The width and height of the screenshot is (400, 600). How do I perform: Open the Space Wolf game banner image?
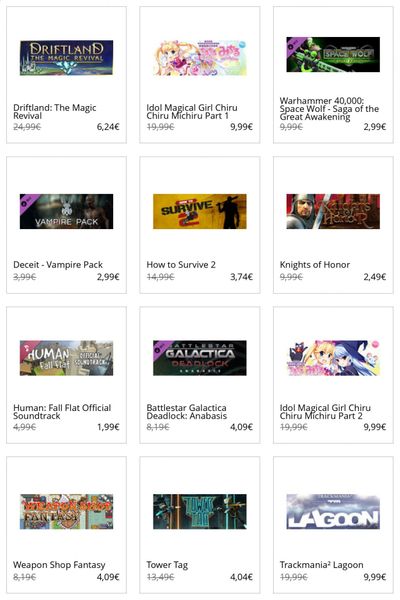point(333,54)
